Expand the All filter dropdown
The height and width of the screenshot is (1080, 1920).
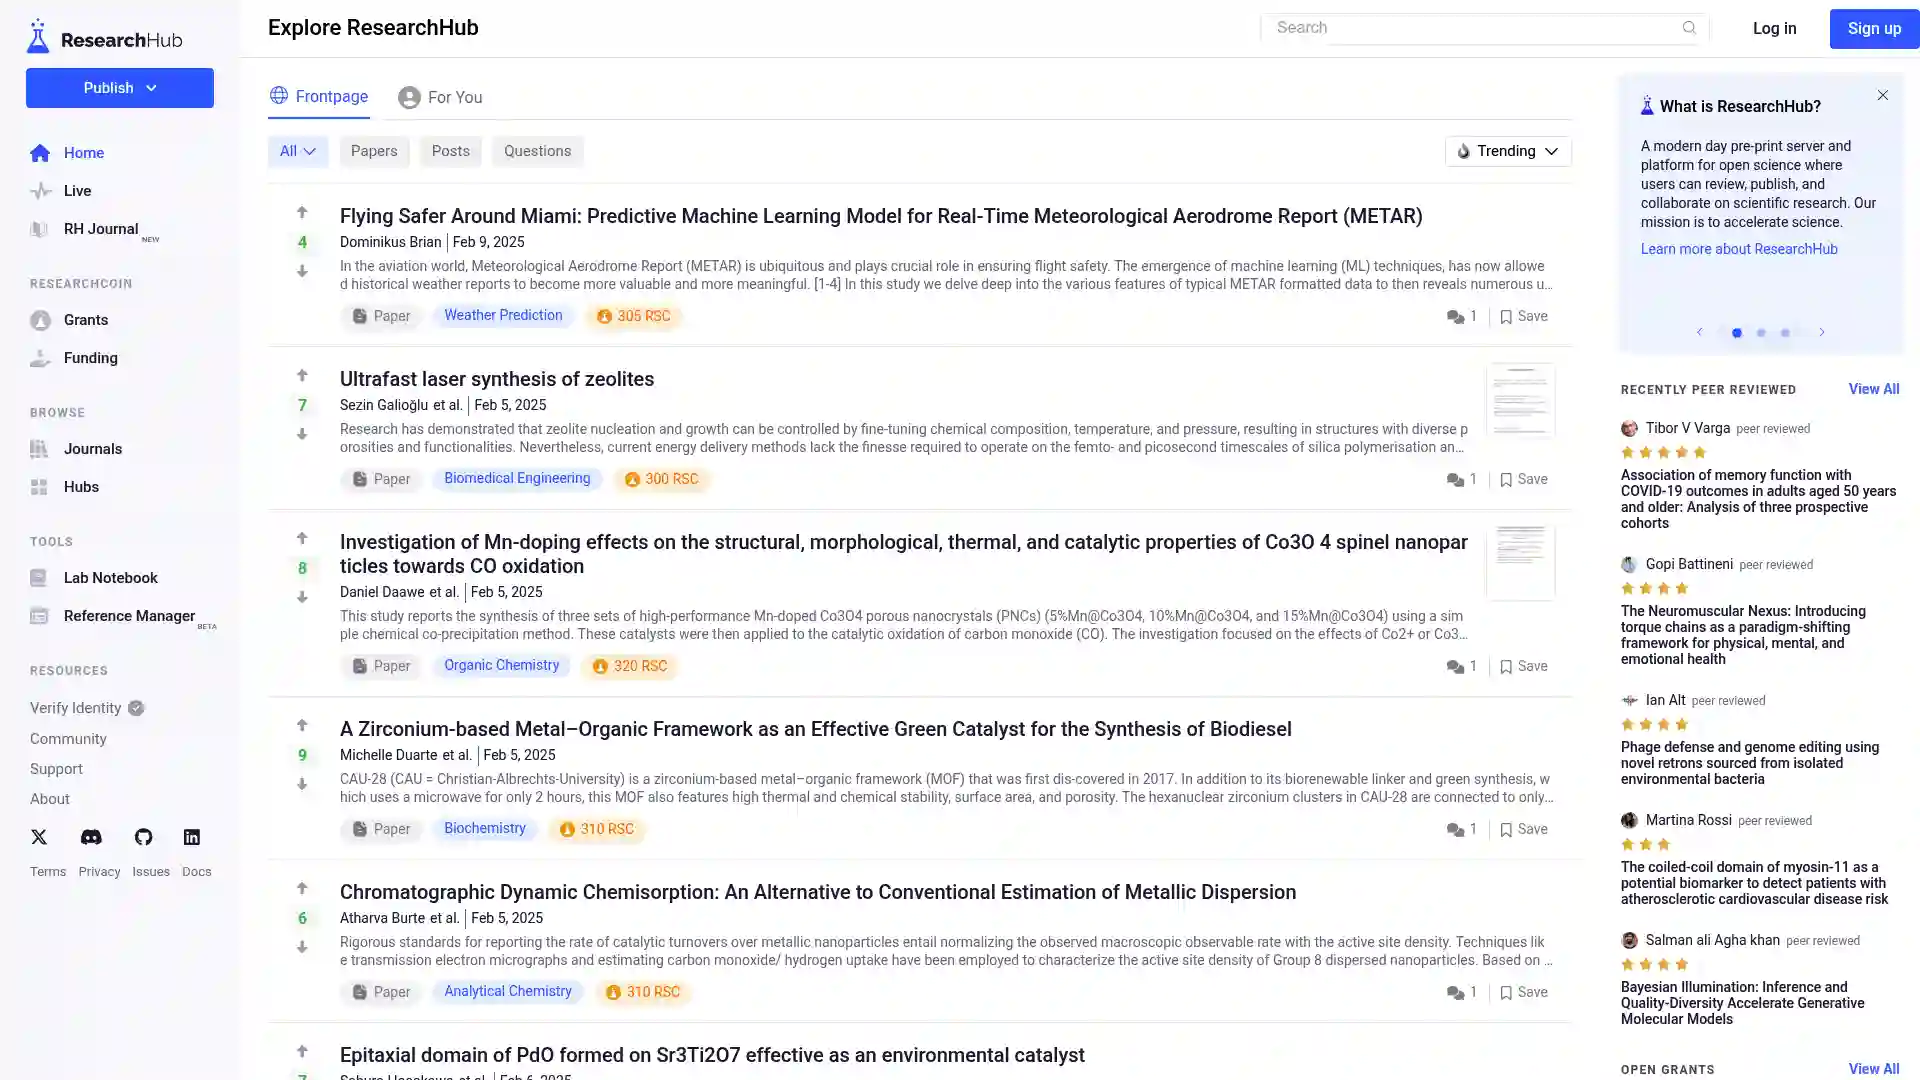tap(298, 151)
